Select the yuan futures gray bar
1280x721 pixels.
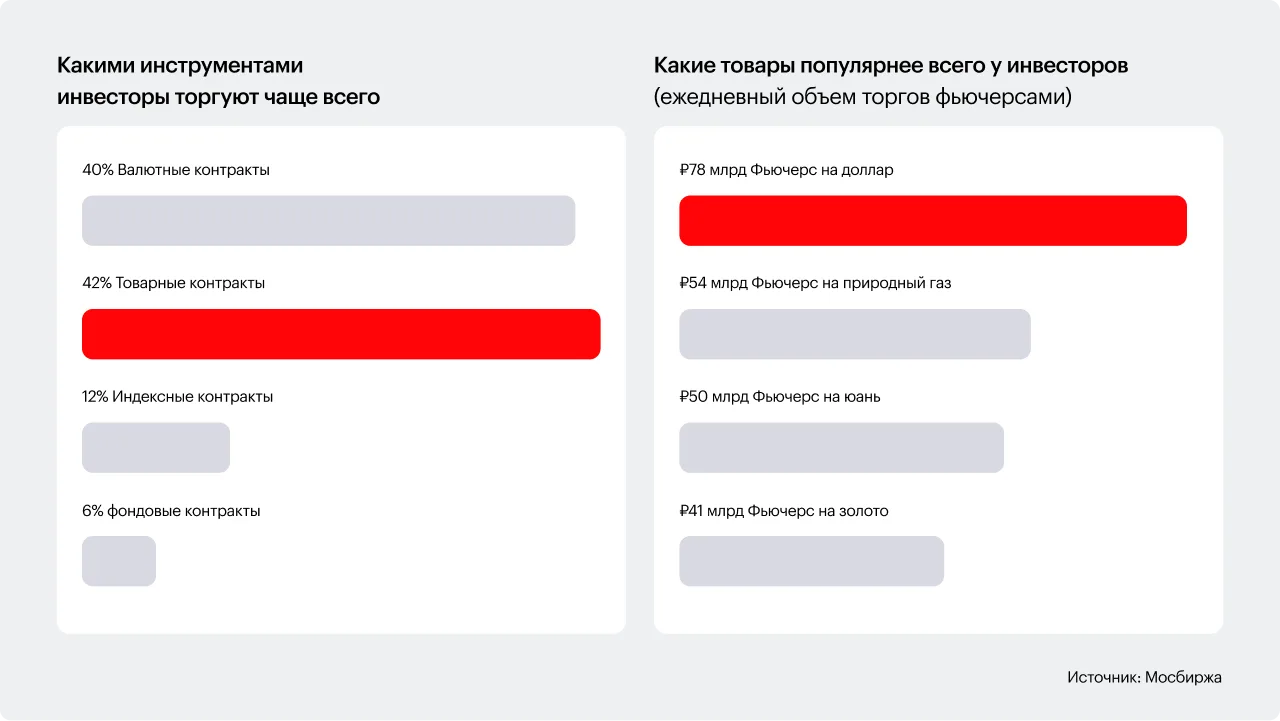point(841,448)
